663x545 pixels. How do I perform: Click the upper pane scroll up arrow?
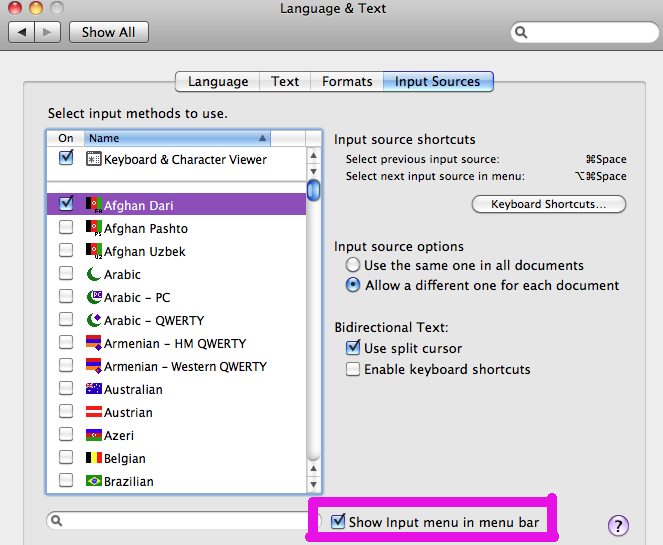(x=313, y=155)
